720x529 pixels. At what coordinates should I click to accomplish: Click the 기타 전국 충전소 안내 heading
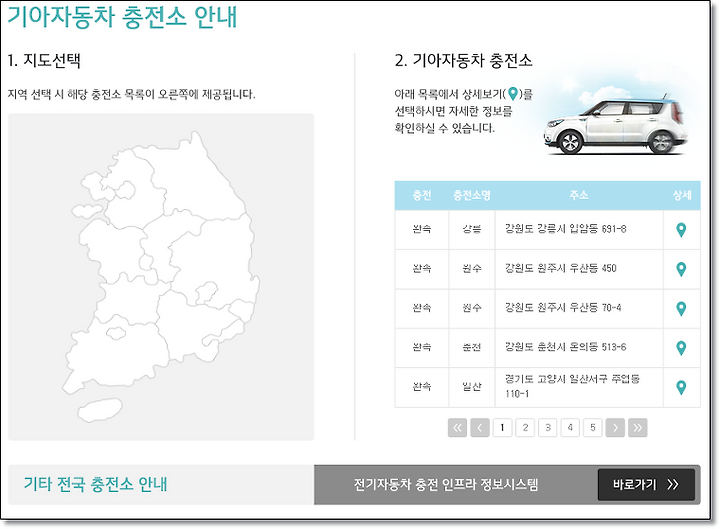tap(96, 484)
